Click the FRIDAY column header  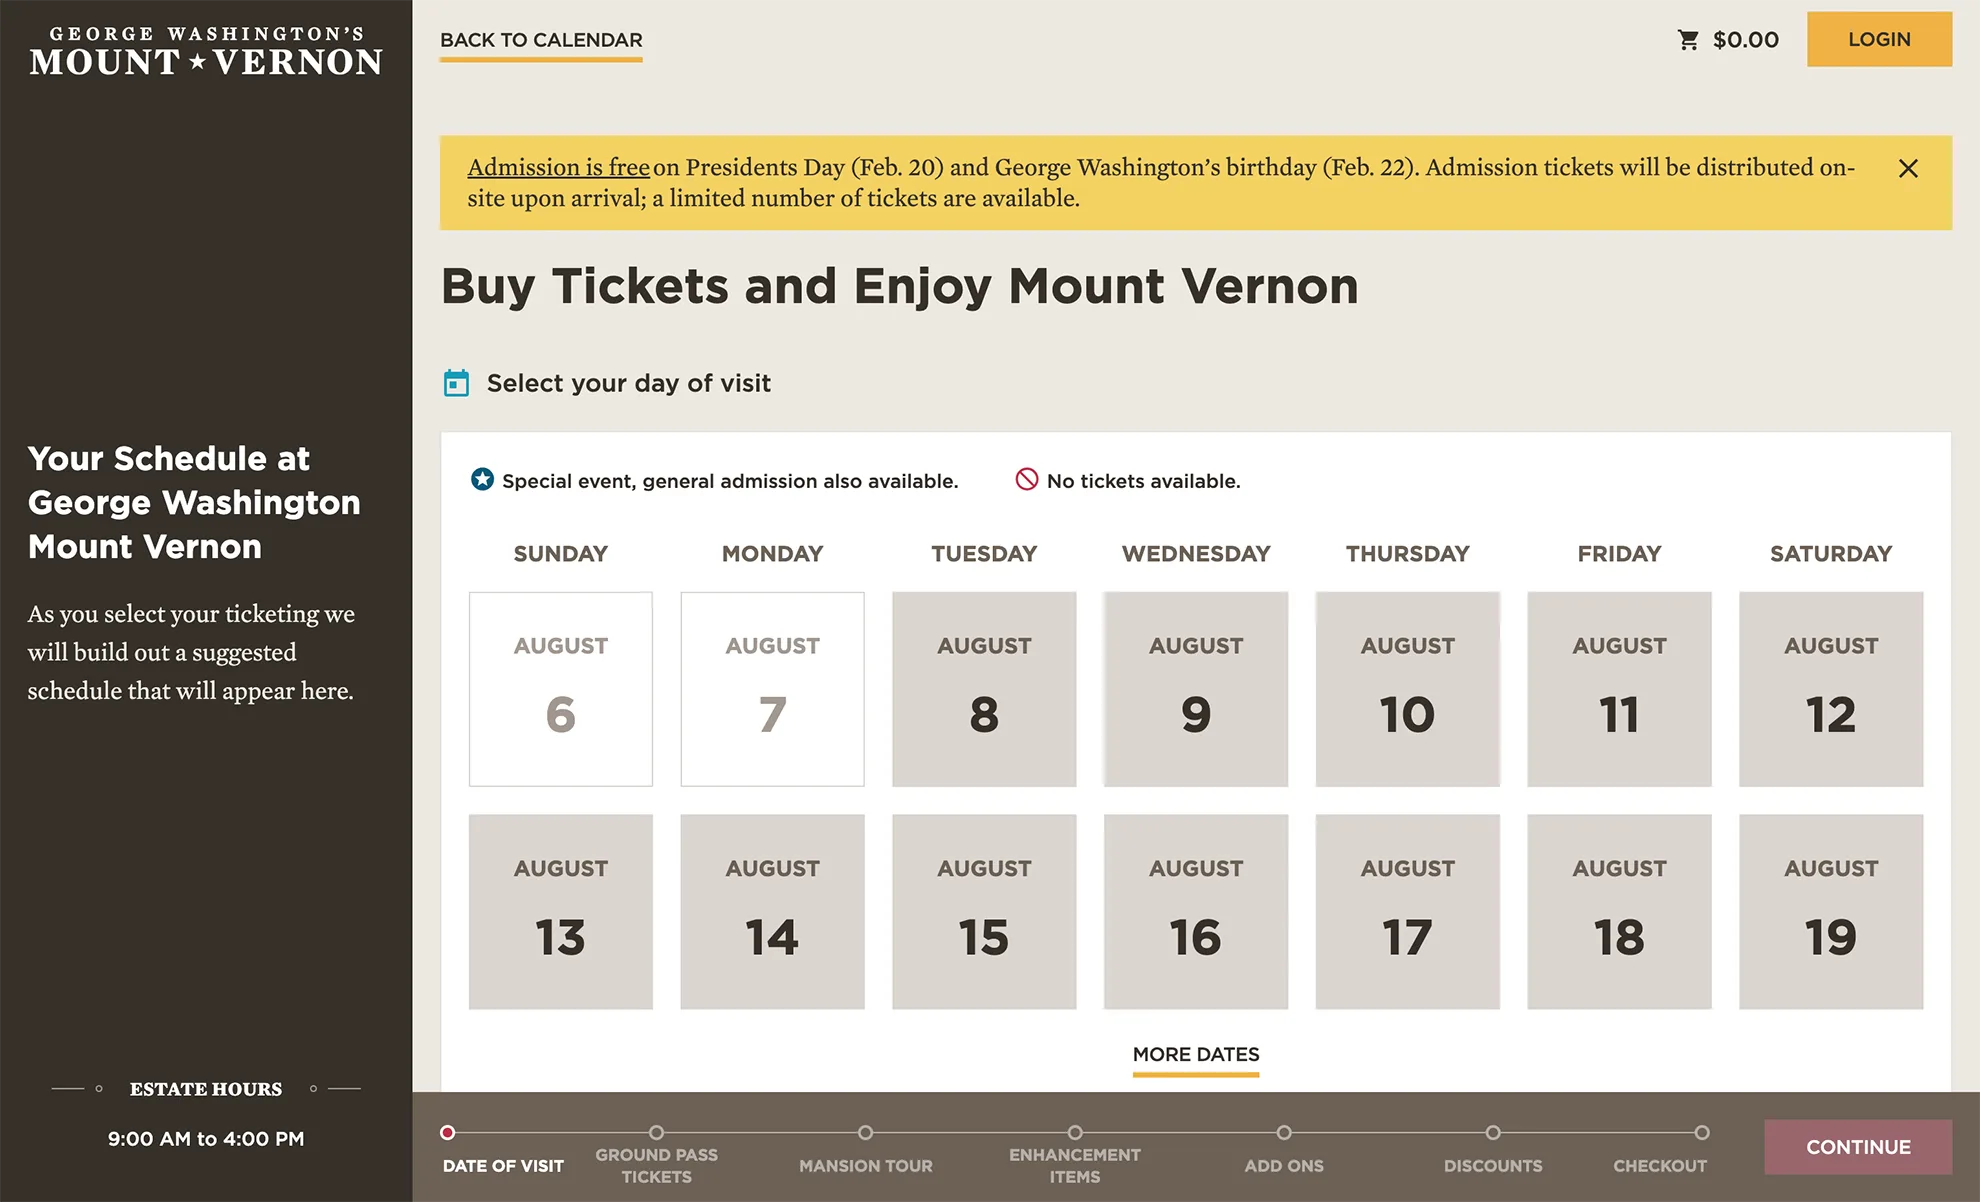pyautogui.click(x=1619, y=554)
